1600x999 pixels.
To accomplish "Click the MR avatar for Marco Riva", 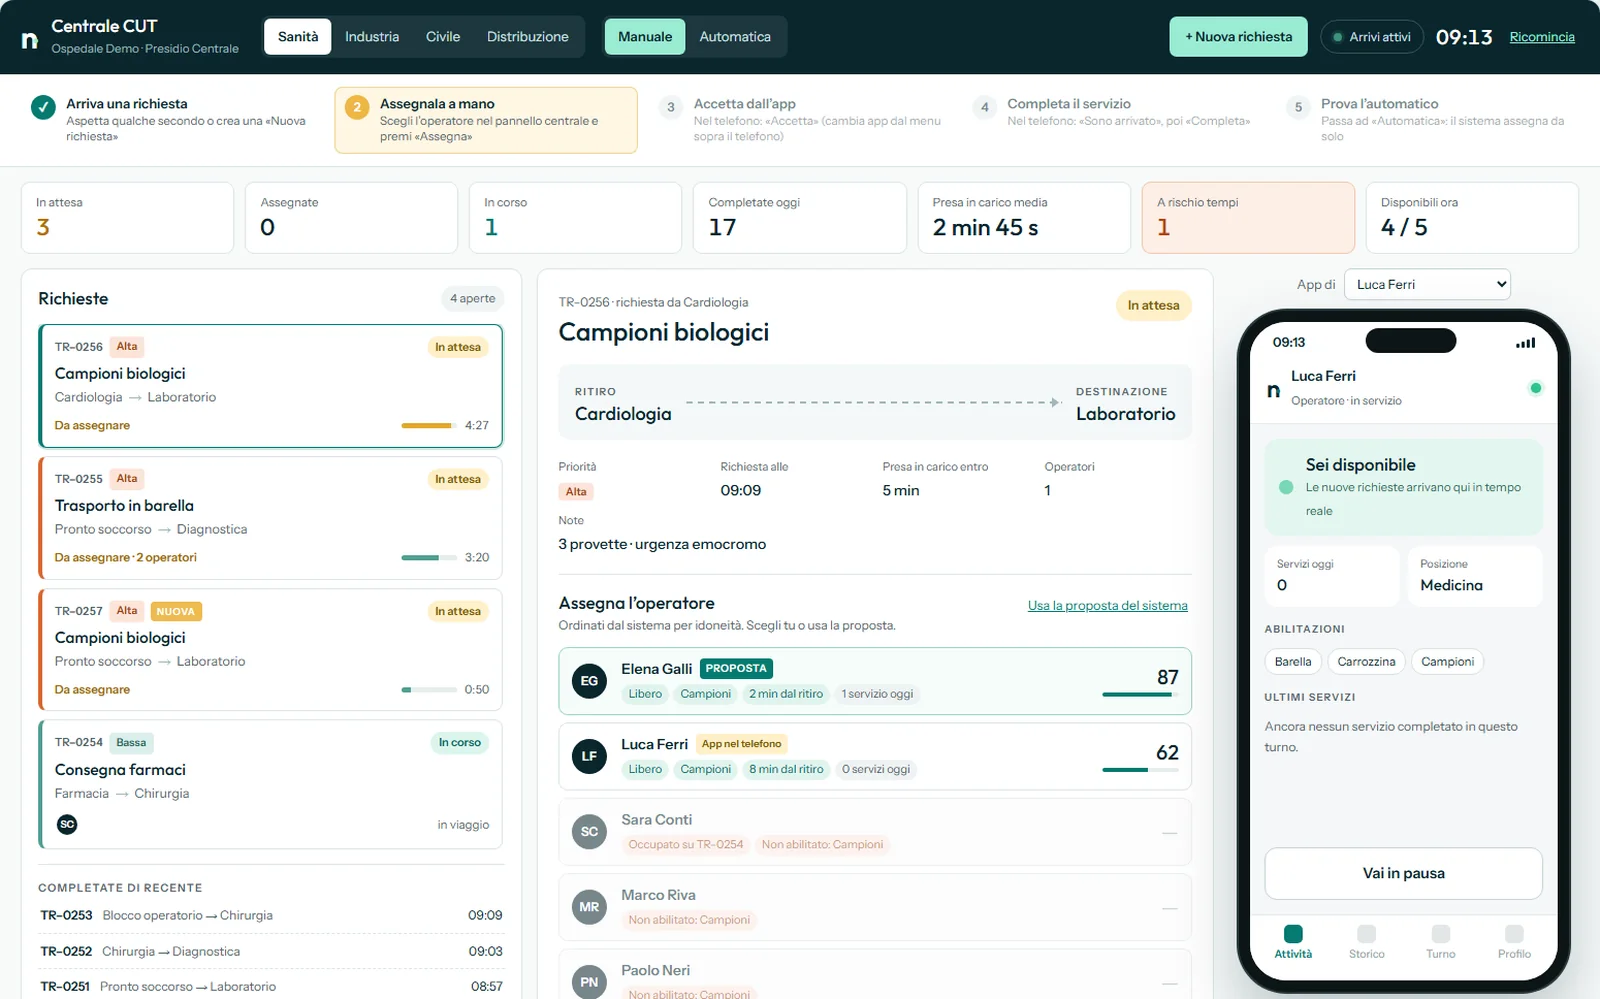I will 589,907.
